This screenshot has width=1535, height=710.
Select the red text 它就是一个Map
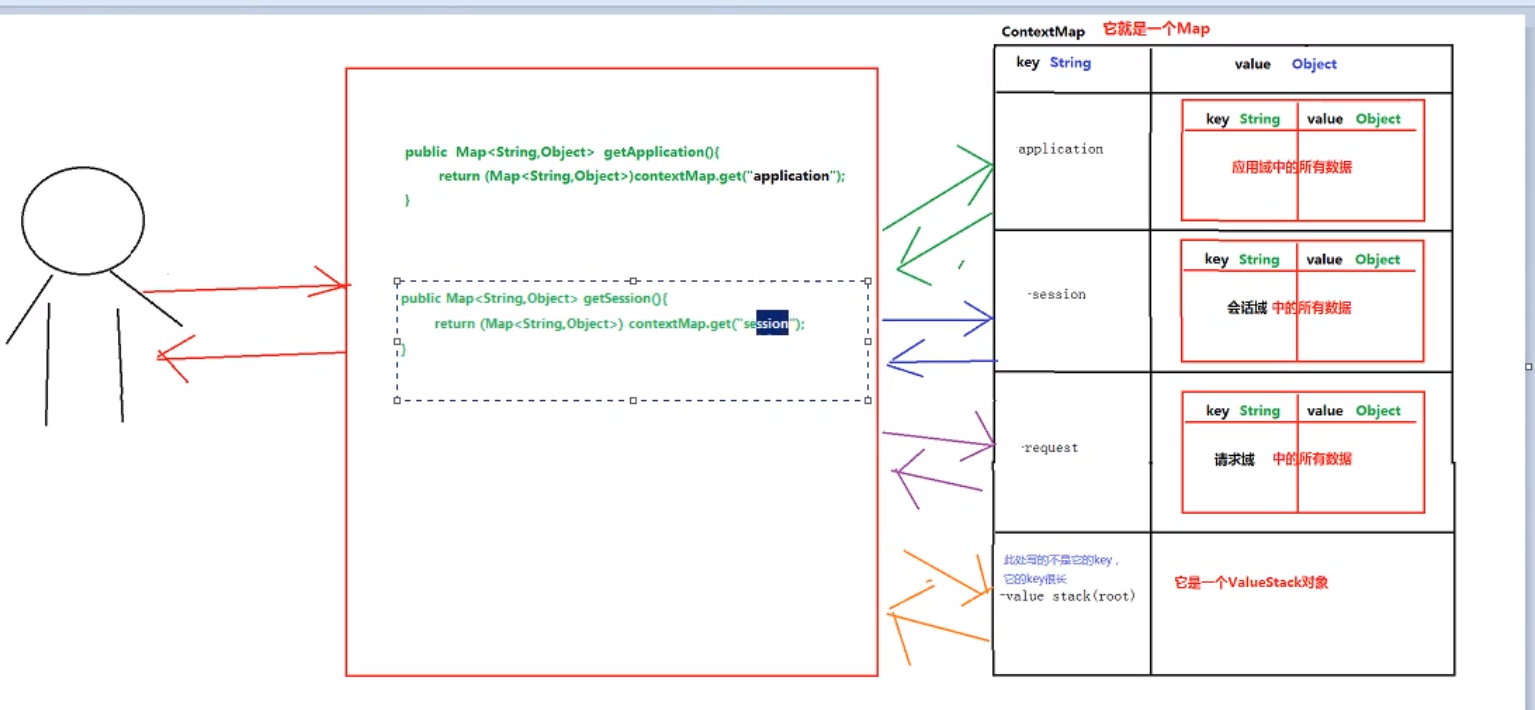point(1156,29)
